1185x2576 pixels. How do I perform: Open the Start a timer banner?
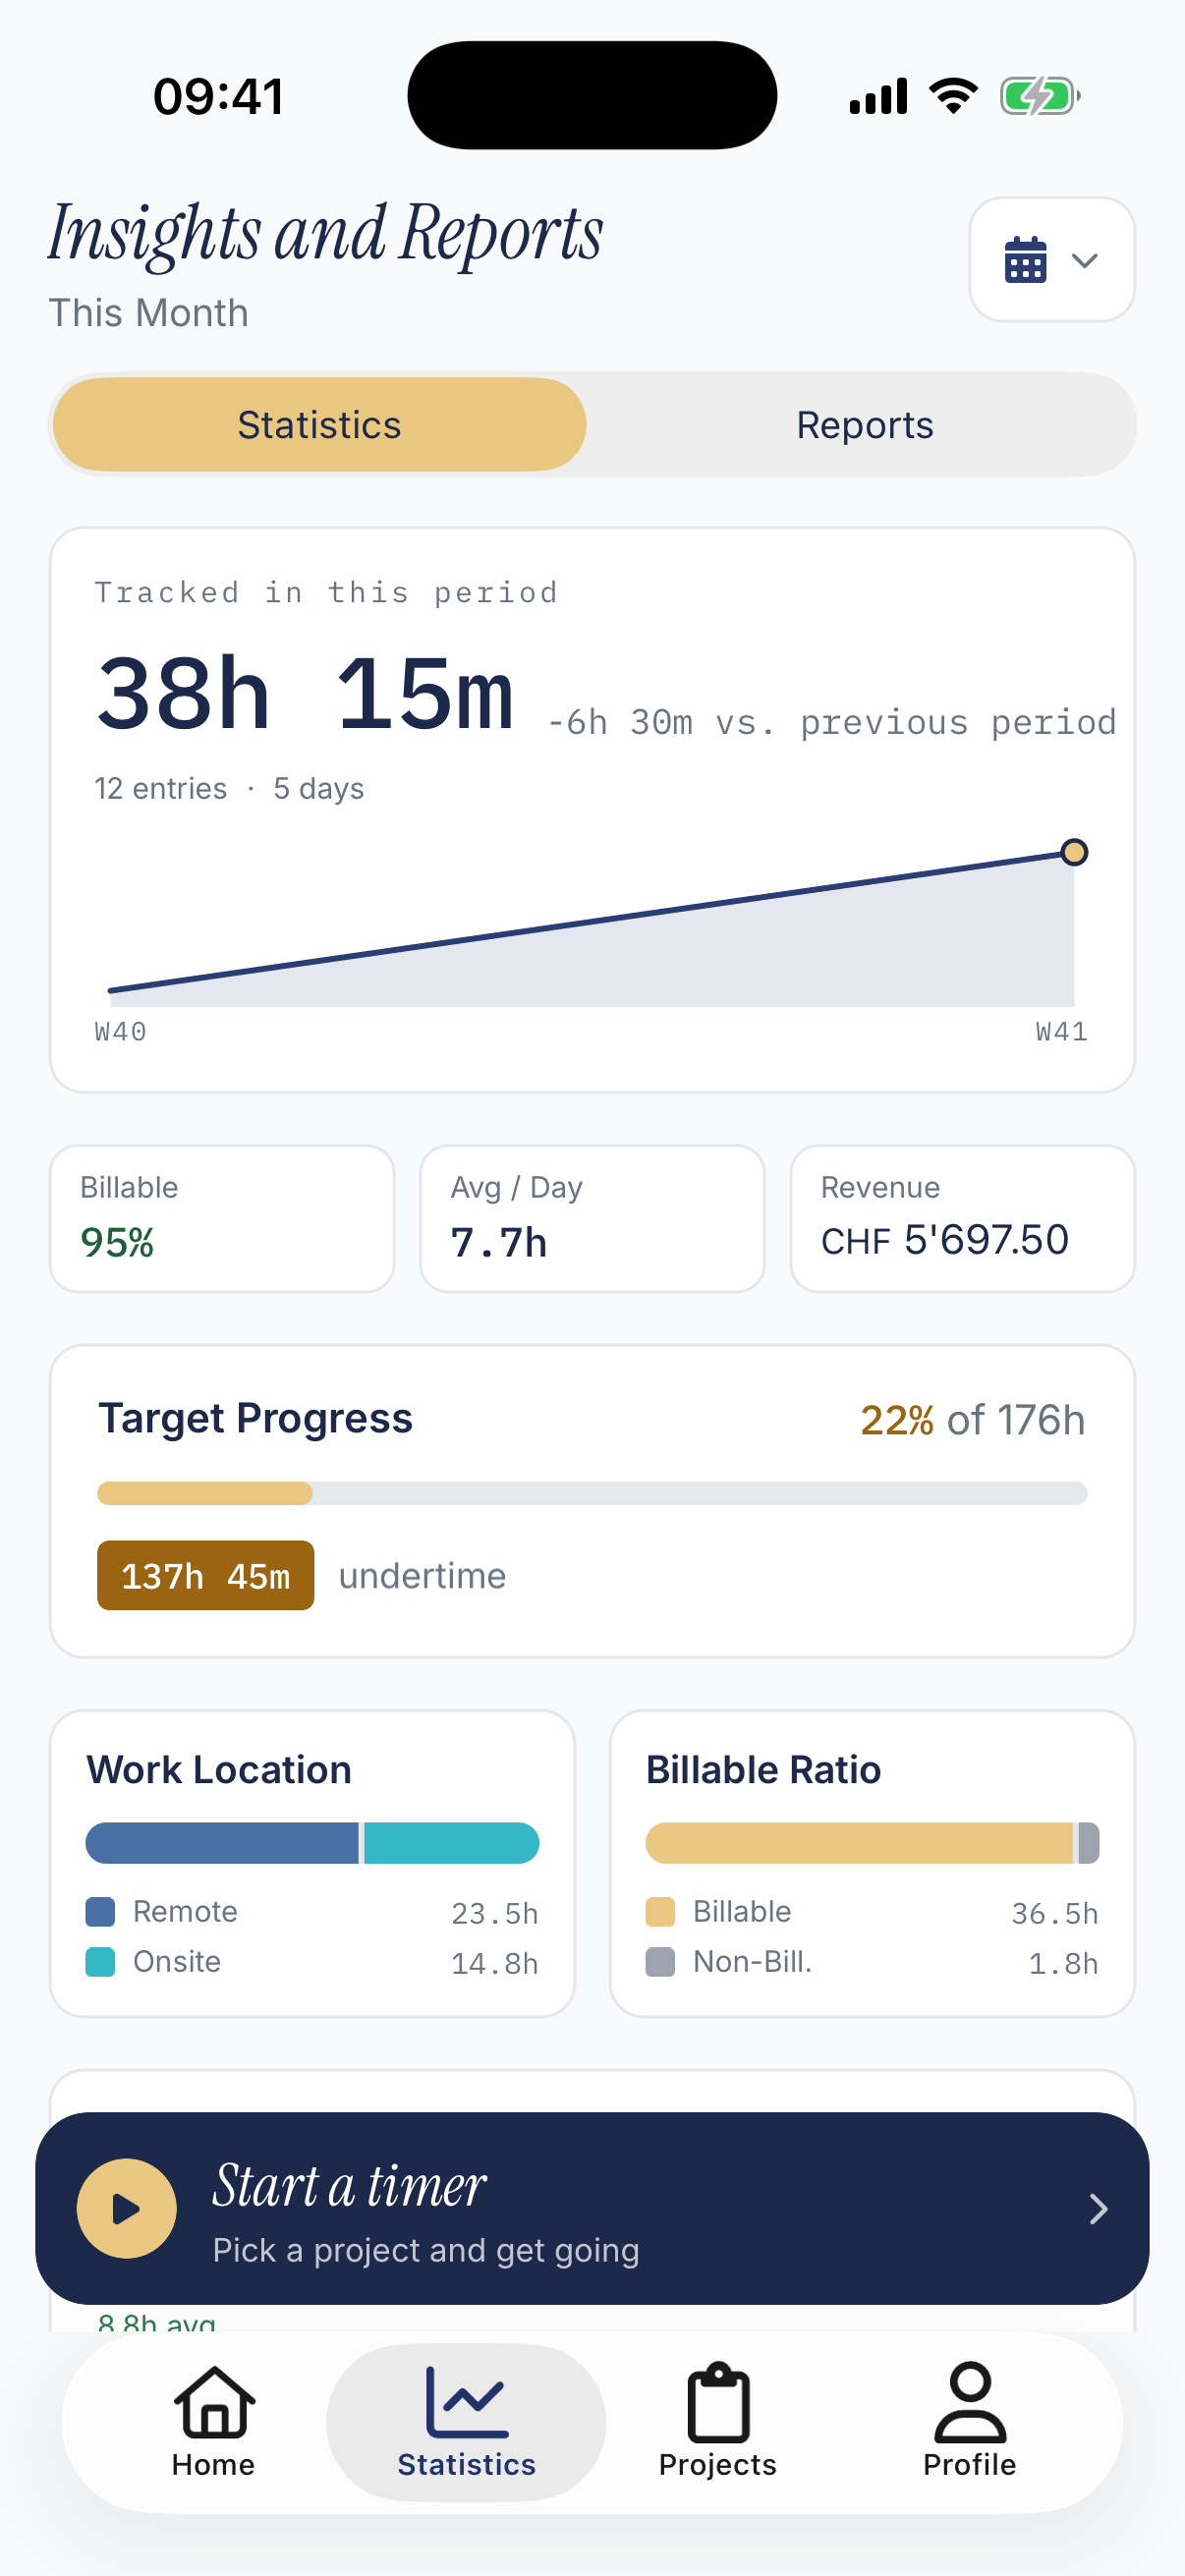click(592, 2208)
